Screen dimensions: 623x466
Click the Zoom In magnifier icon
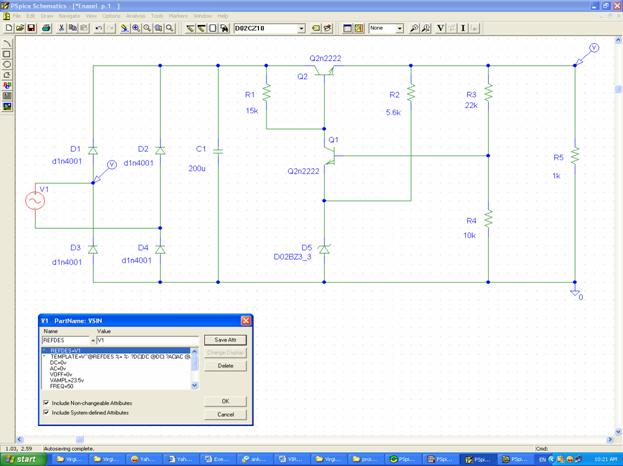135,28
